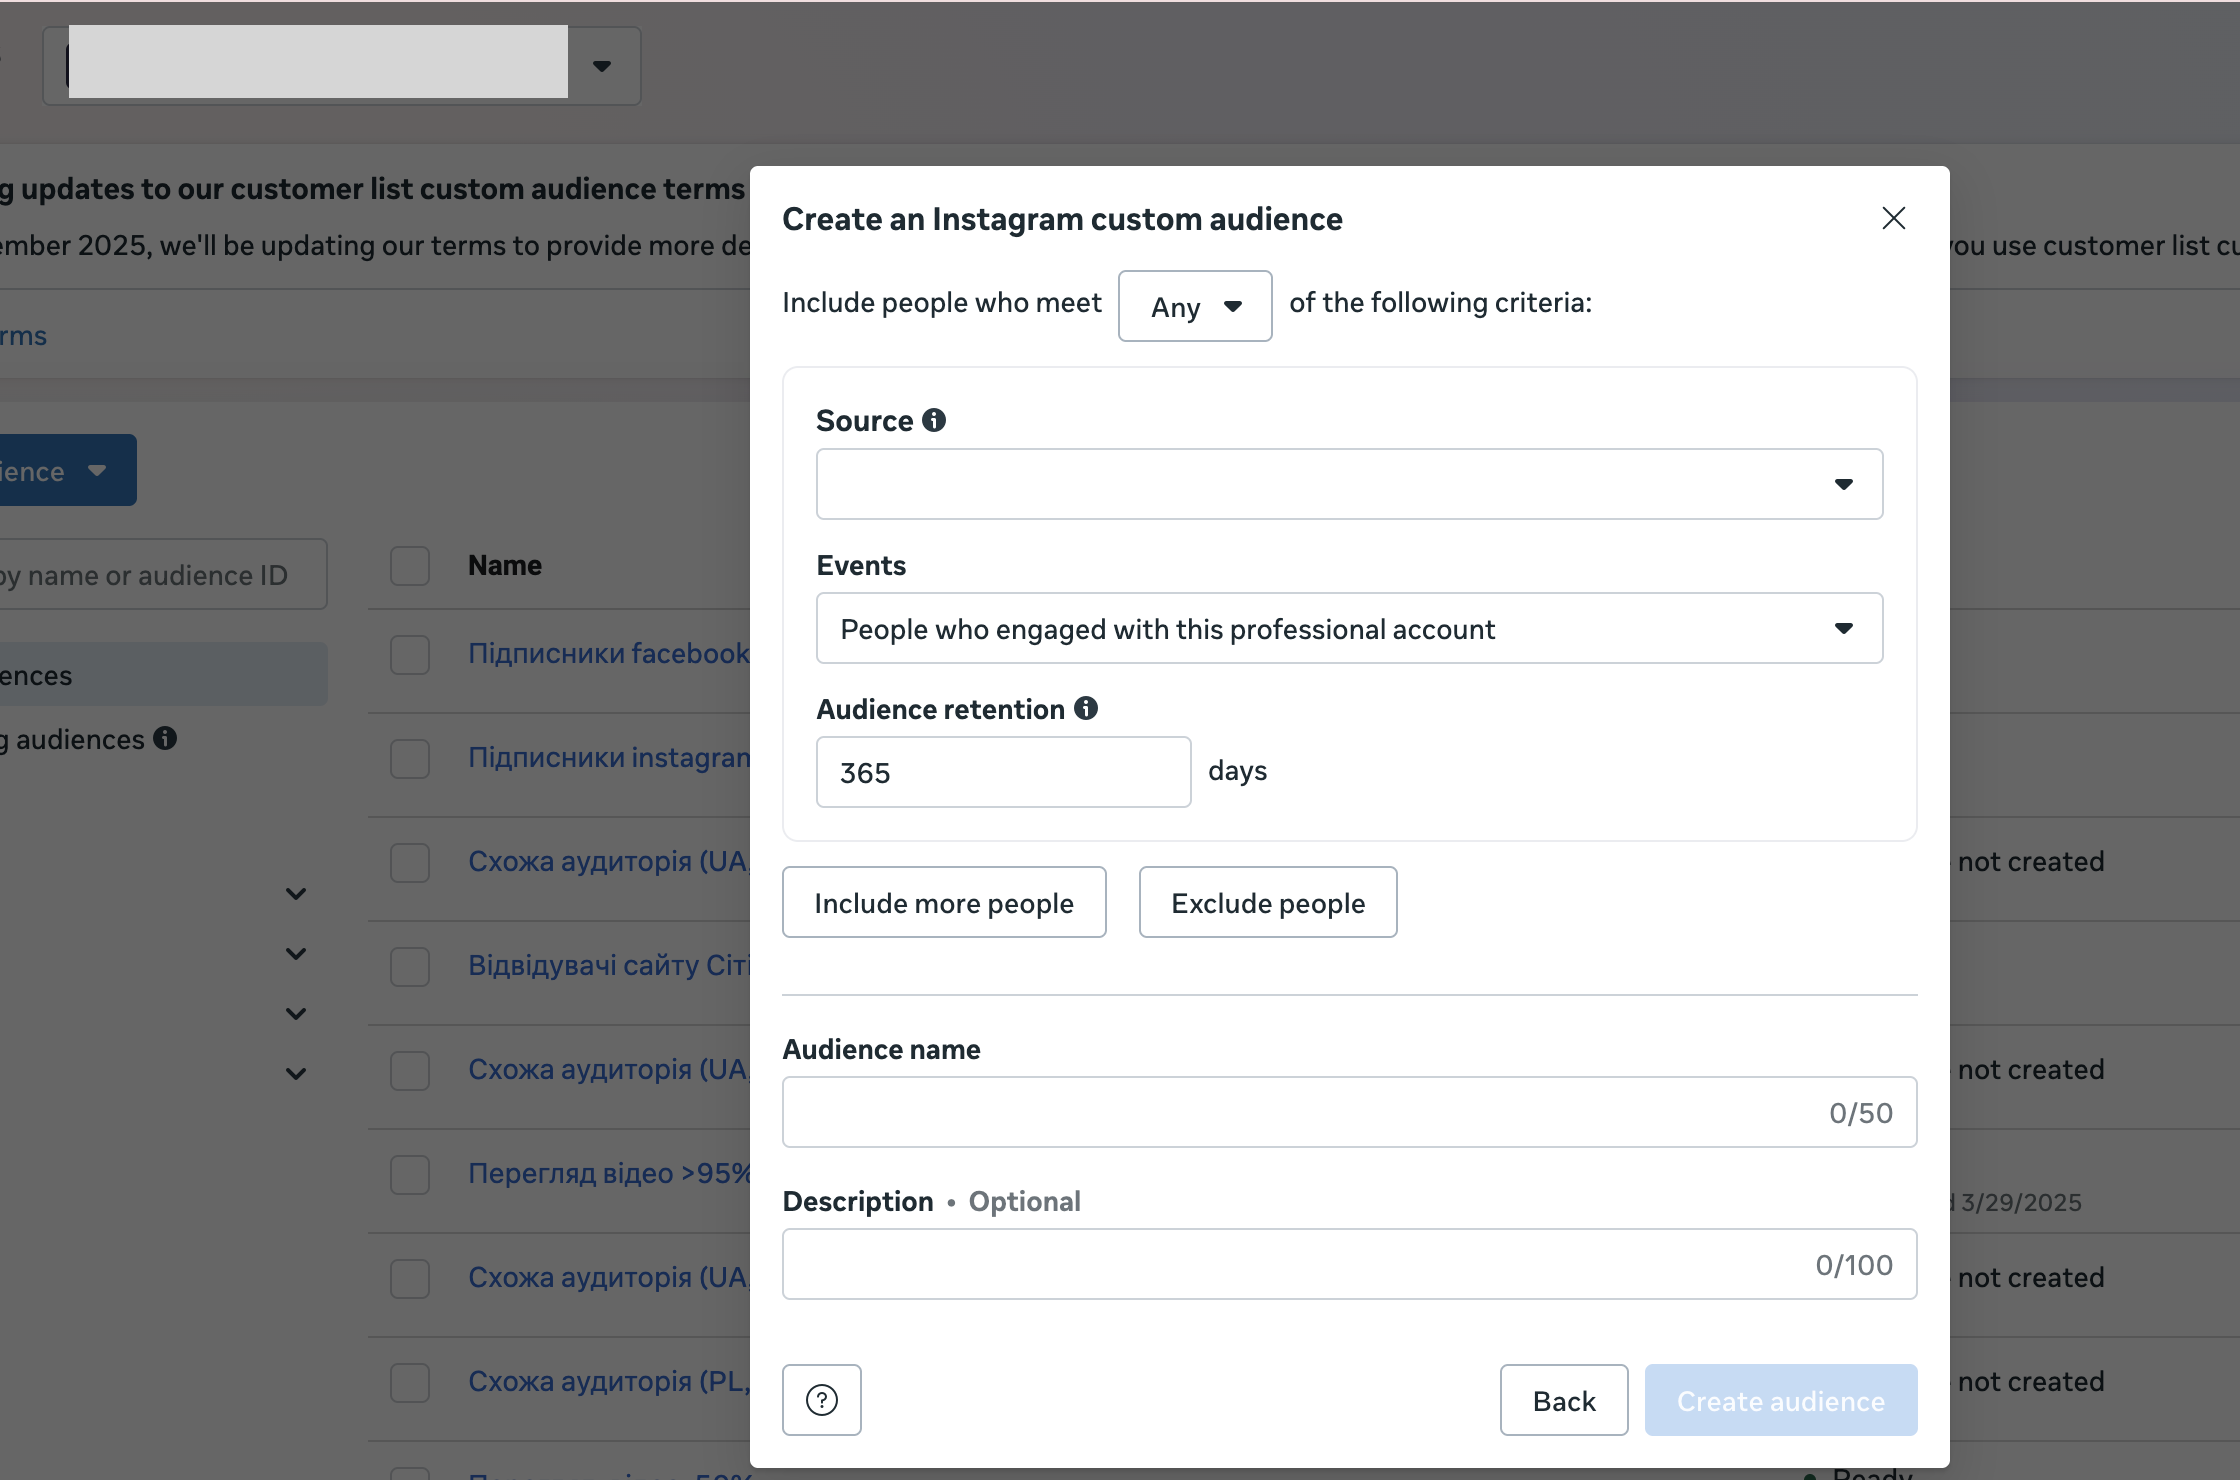Click the info icon beside audiences sidebar item
Viewport: 2240px width, 1480px height.
pos(166,738)
